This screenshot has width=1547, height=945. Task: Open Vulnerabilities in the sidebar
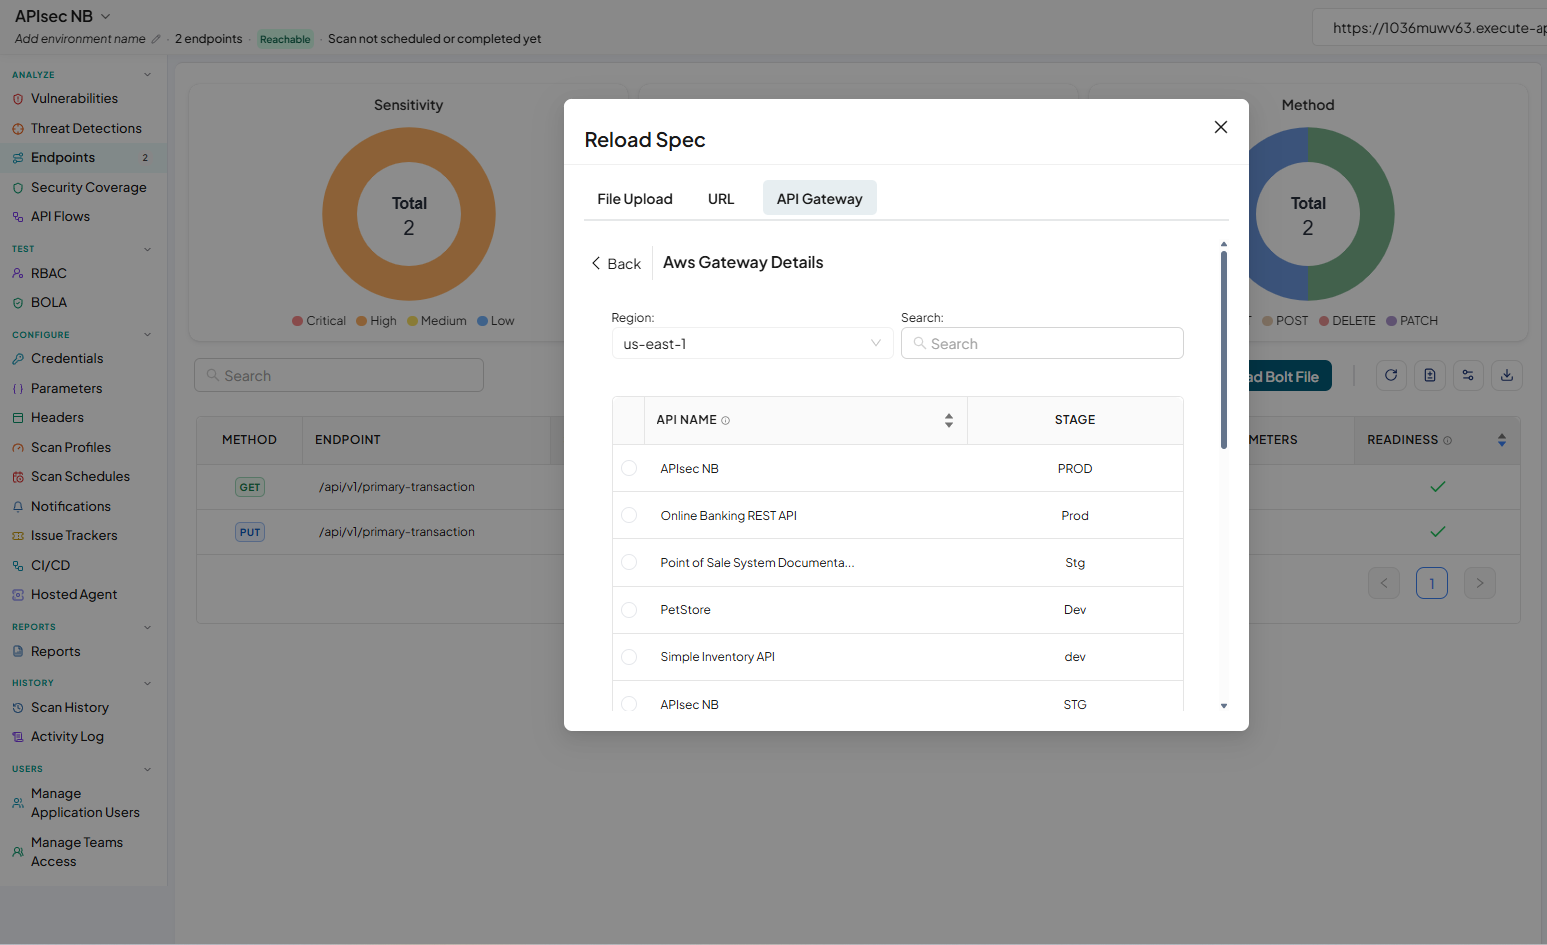[x=74, y=99]
